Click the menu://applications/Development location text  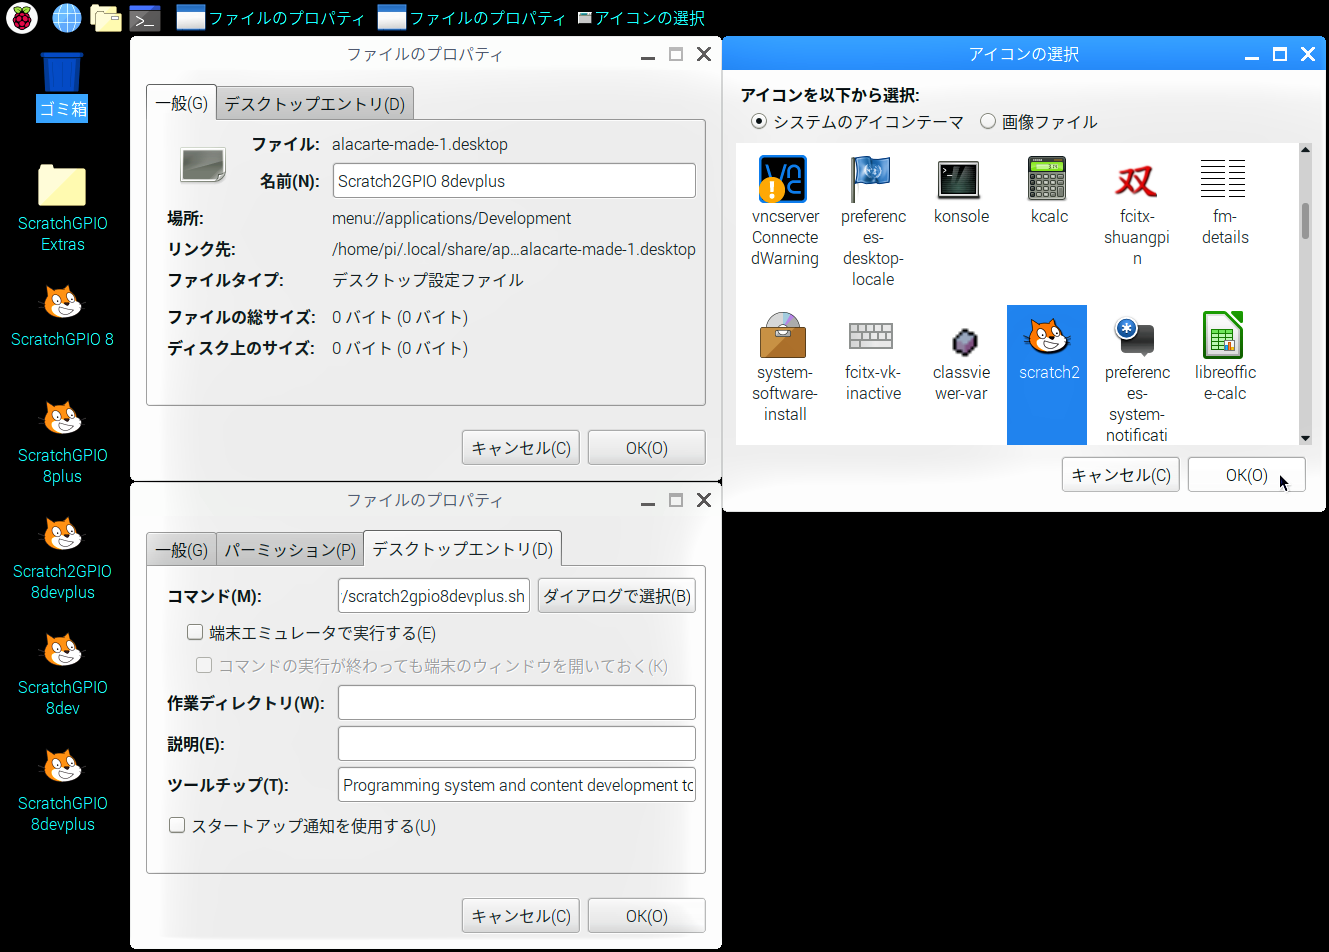pyautogui.click(x=451, y=218)
